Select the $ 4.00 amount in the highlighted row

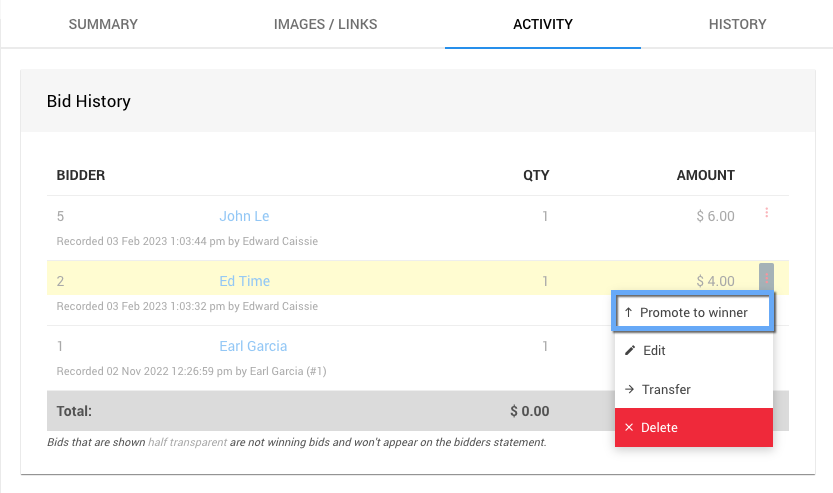pos(715,281)
